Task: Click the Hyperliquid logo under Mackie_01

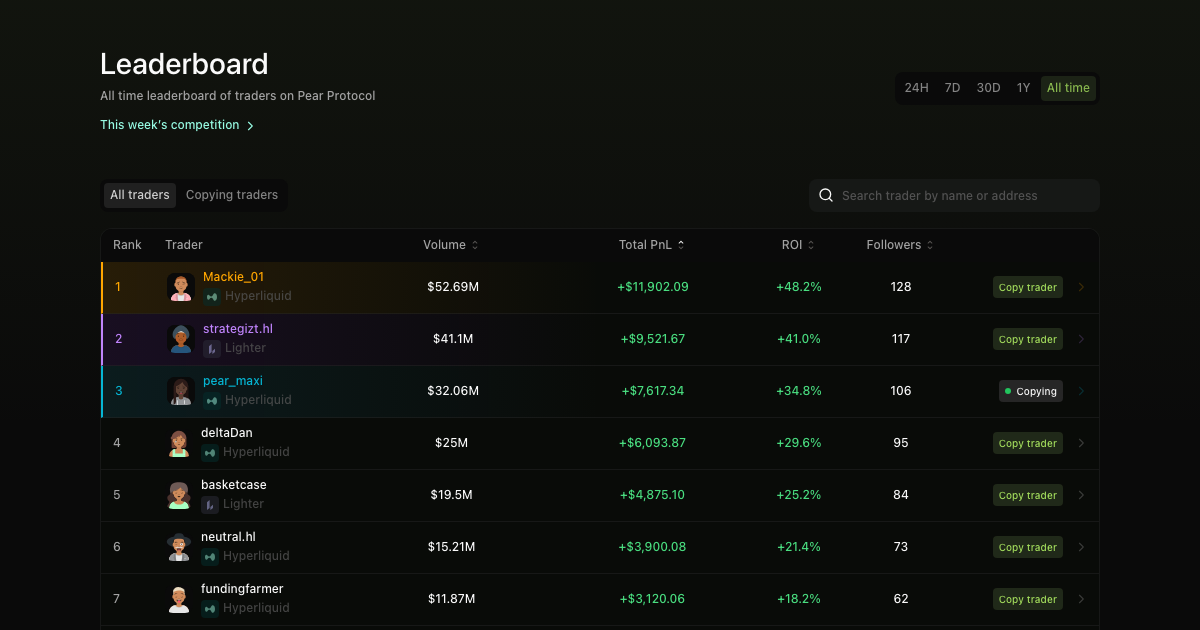Action: pos(212,296)
